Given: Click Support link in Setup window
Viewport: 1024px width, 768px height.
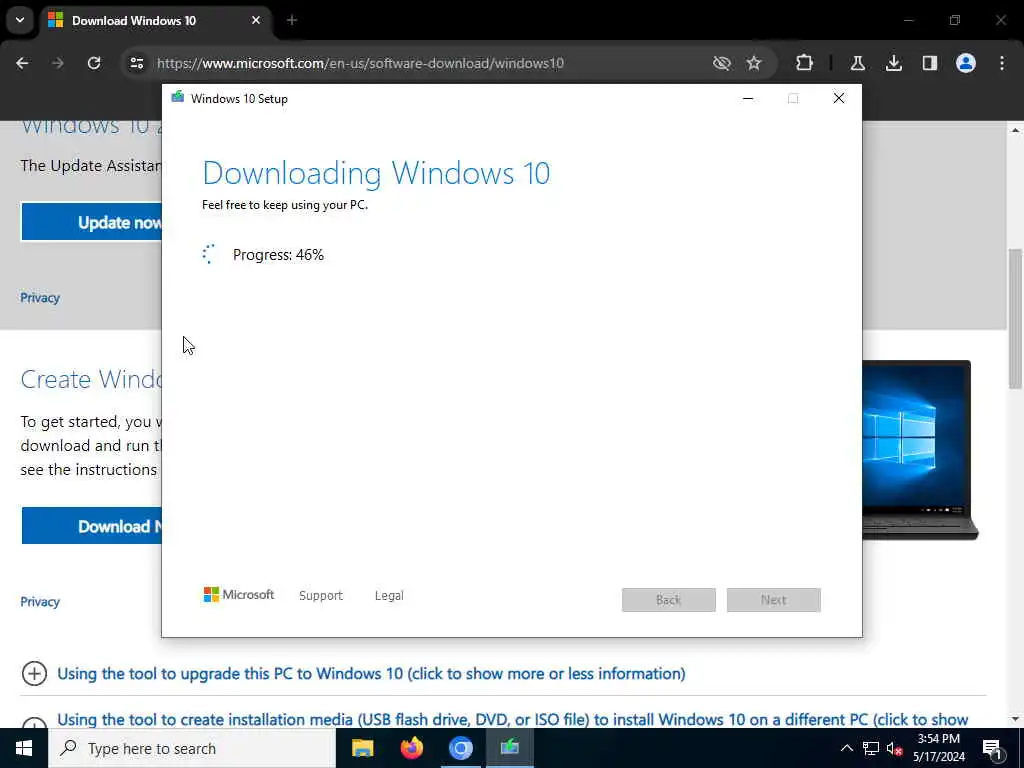Looking at the screenshot, I should coord(321,596).
